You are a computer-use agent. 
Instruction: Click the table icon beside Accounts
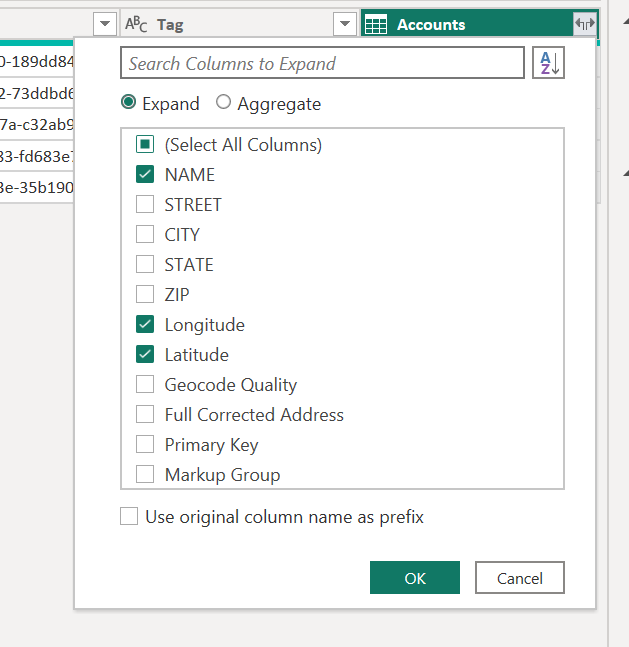point(376,25)
